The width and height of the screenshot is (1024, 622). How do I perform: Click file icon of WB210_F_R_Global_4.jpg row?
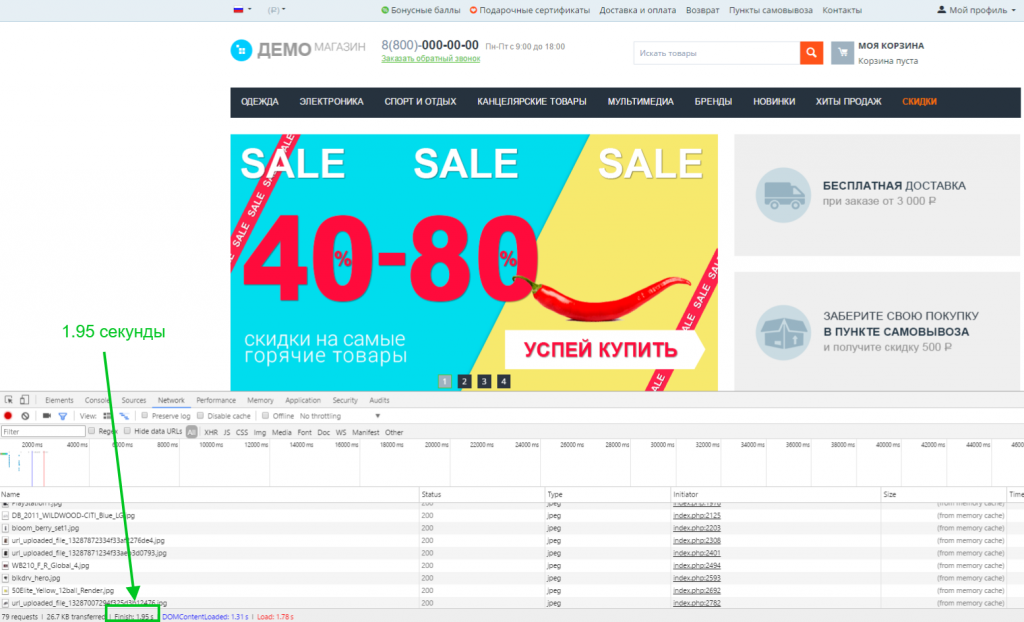[x=5, y=566]
